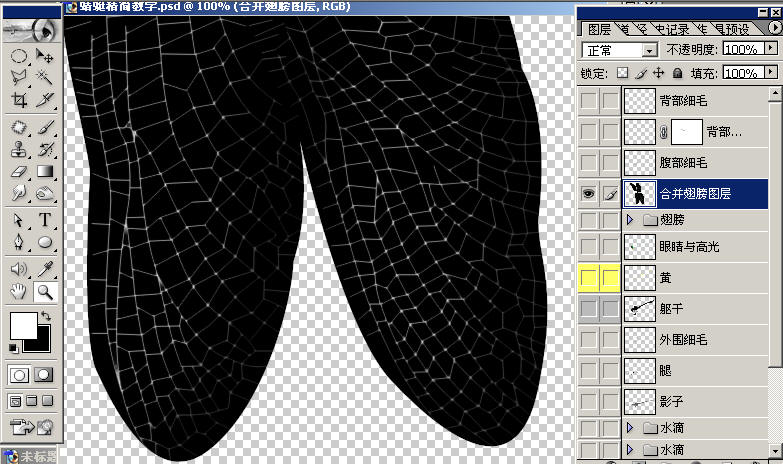
Task: Select the Eyedropper tool
Action: [x=44, y=269]
